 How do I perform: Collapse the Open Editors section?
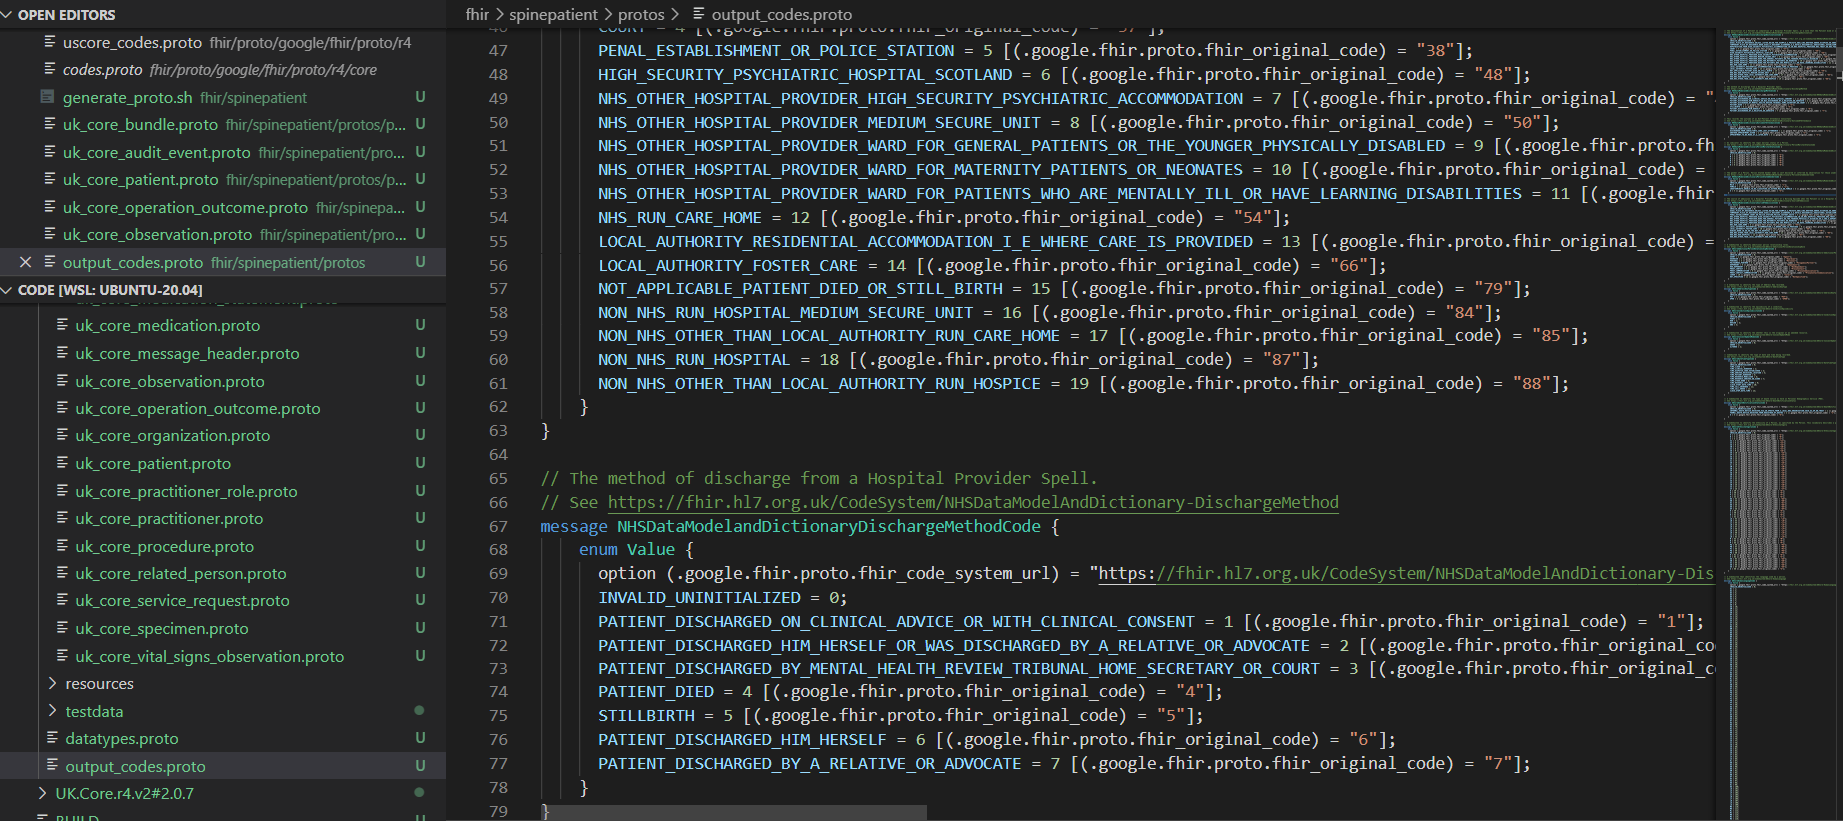(x=8, y=15)
